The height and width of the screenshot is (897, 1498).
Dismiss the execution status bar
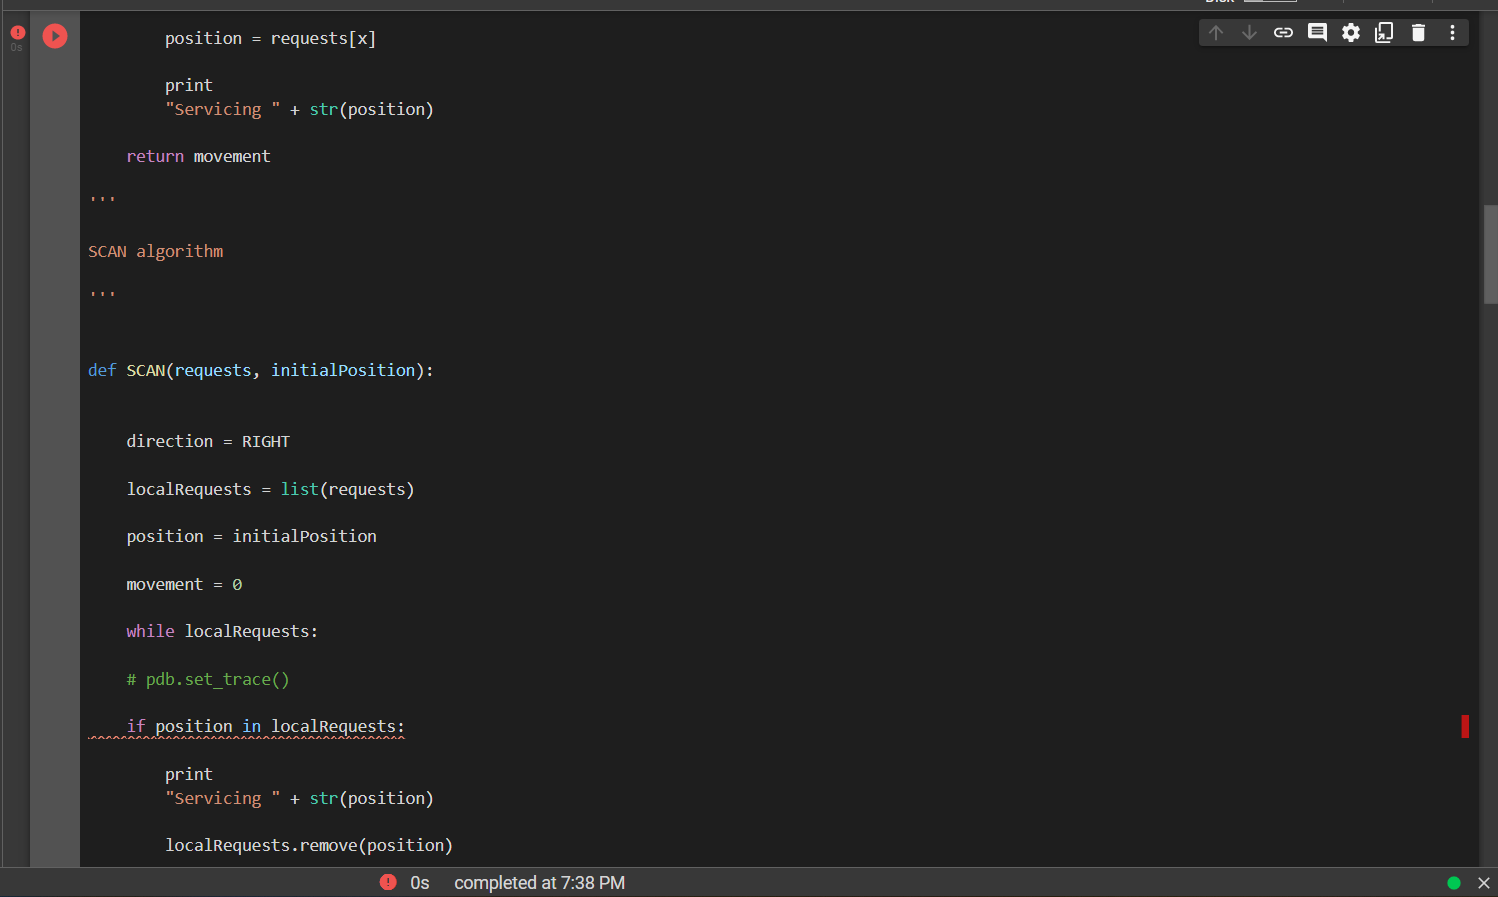tap(1484, 883)
